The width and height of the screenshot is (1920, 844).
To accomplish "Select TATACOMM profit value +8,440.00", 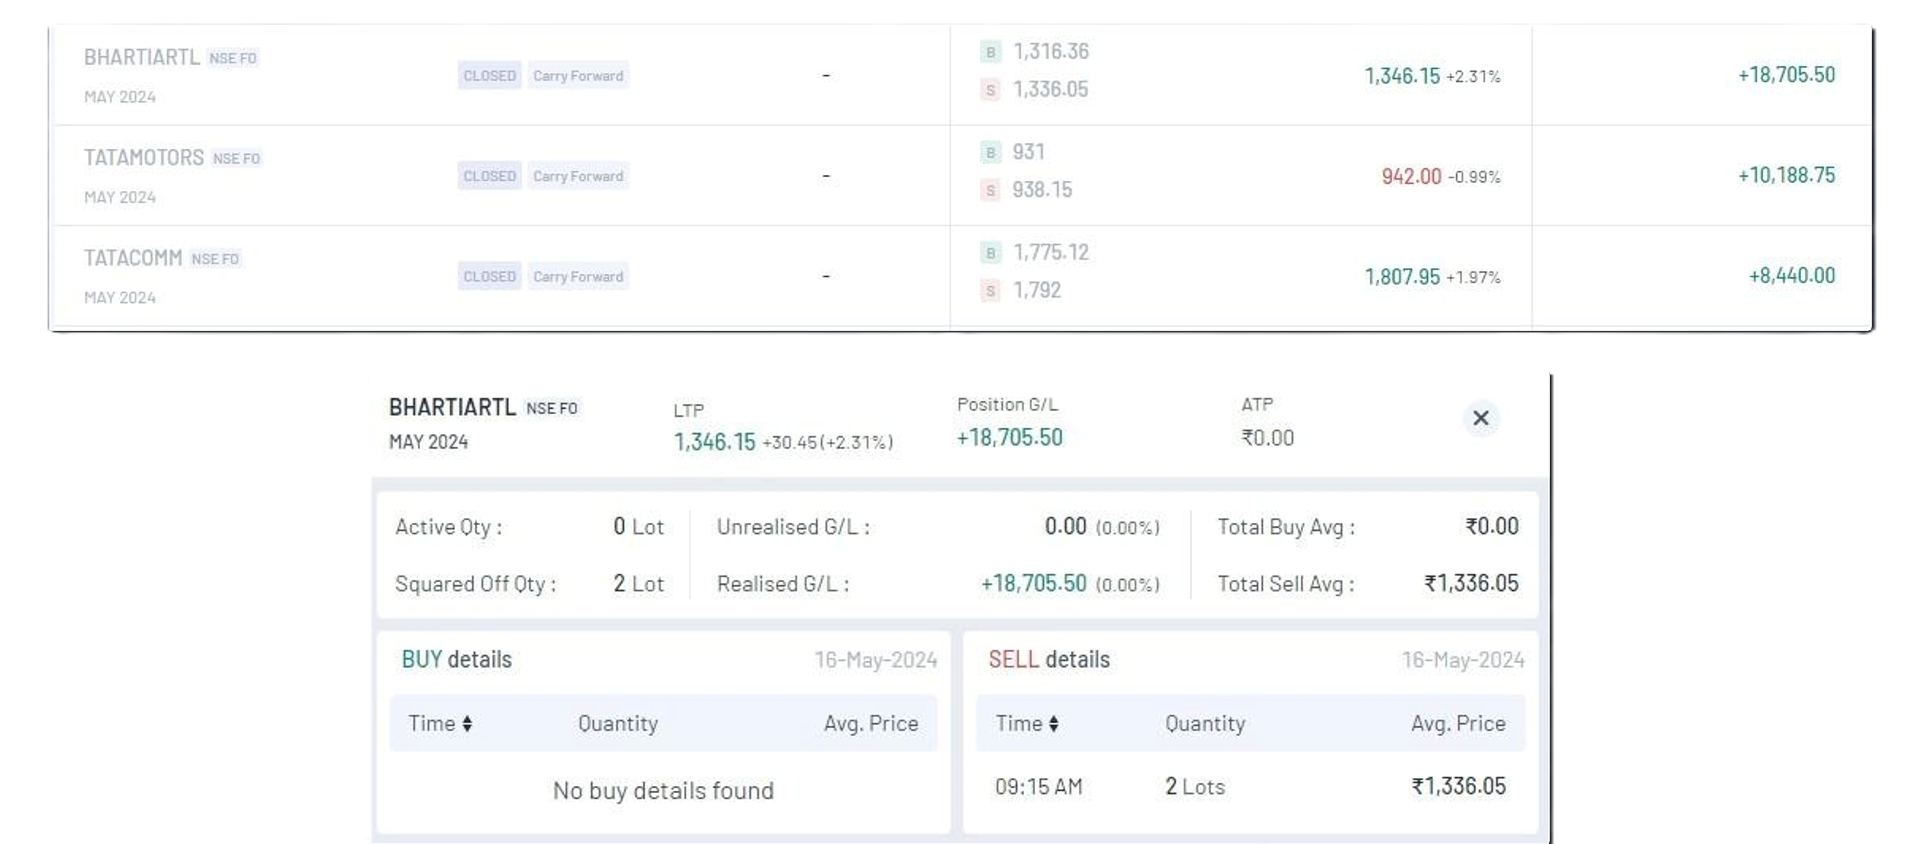I will click(x=1792, y=276).
